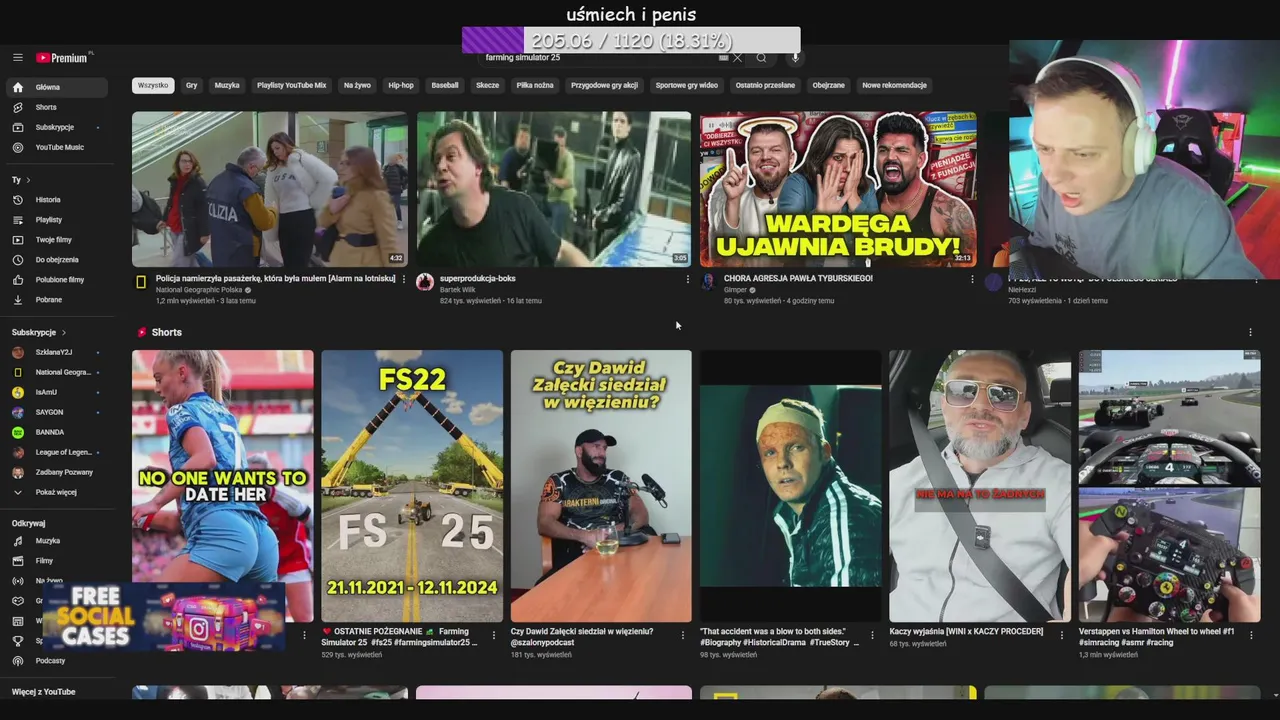The height and width of the screenshot is (720, 1280).
Task: Select the Gry filter chip
Action: click(191, 85)
